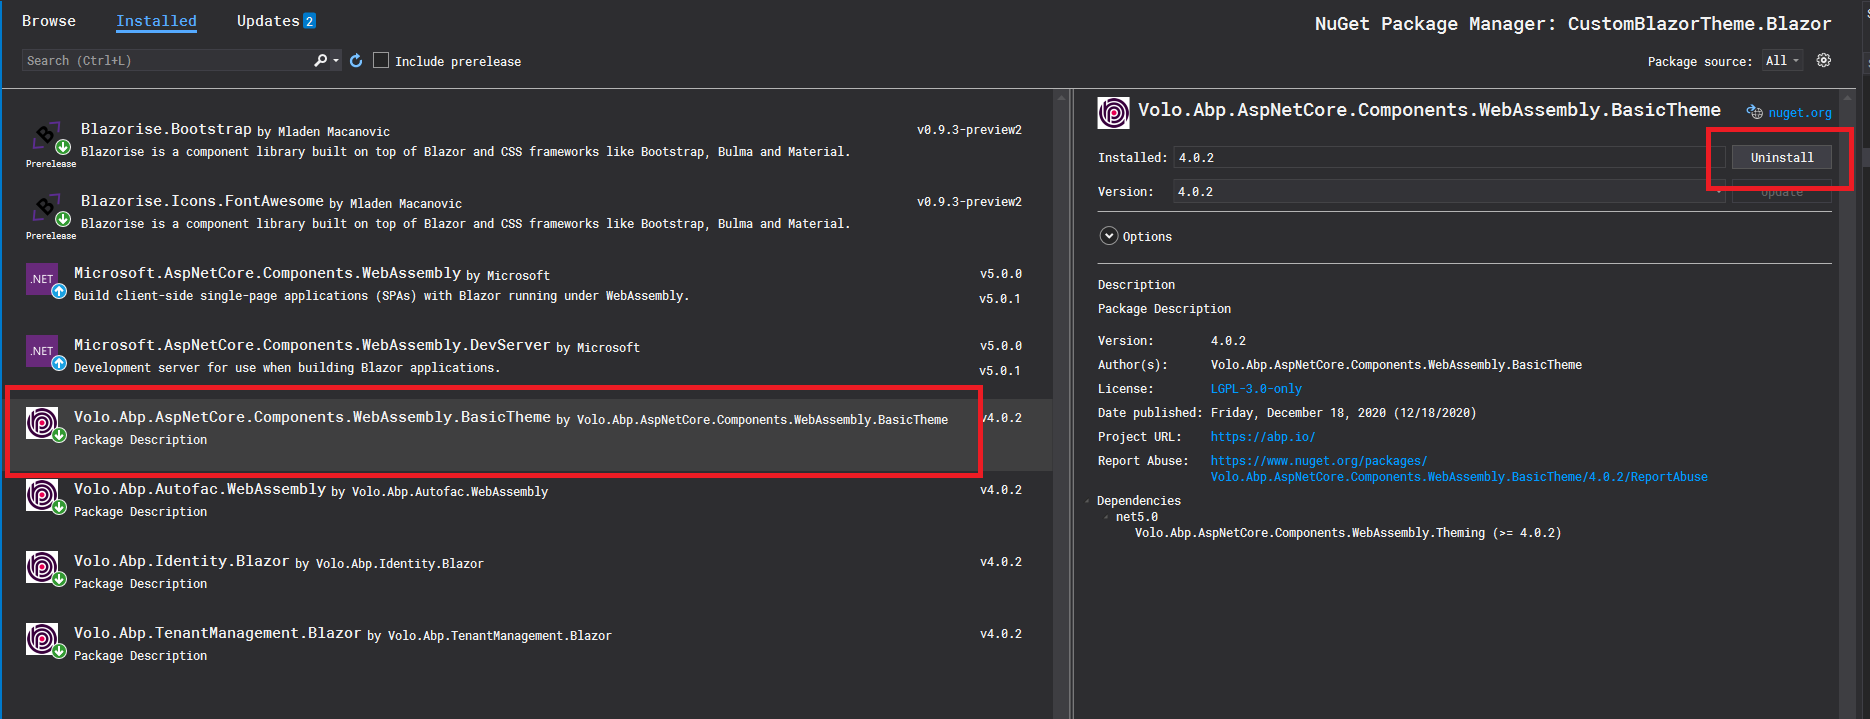Click the Installed 4.0.2 version field
Screen dimensions: 1870x719
pos(1449,158)
